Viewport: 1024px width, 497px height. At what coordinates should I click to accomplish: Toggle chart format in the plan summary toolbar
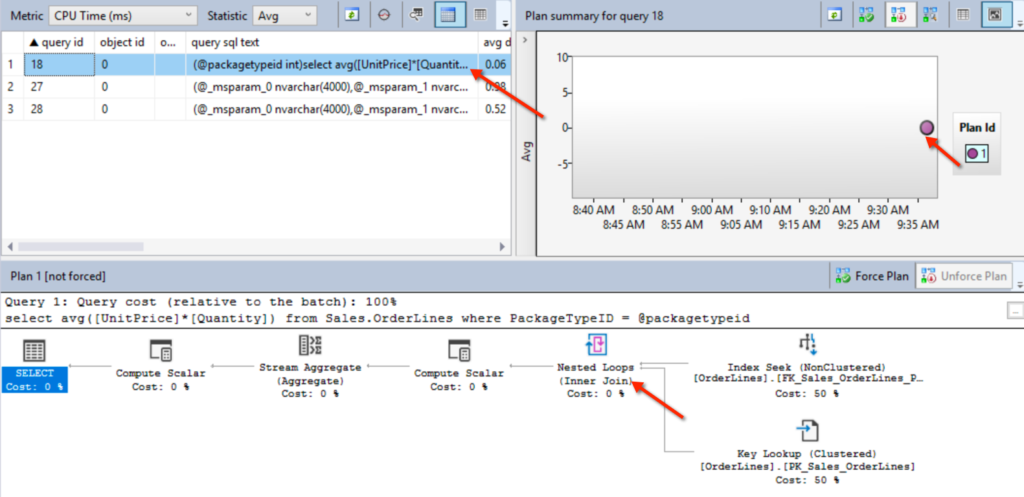tap(995, 16)
